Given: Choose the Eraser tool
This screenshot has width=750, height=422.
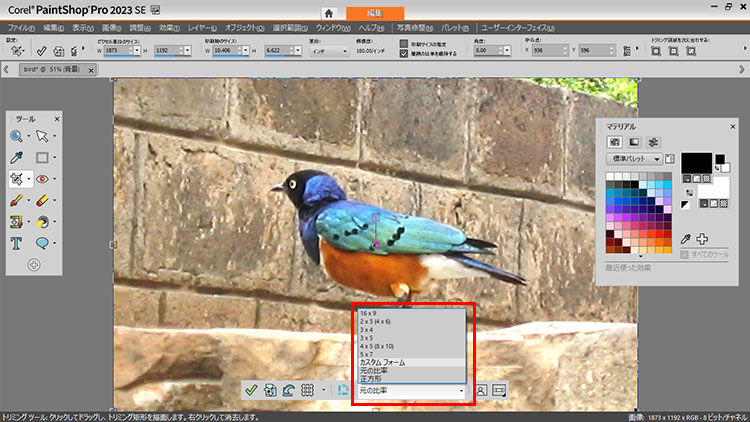Looking at the screenshot, I should 43,200.
